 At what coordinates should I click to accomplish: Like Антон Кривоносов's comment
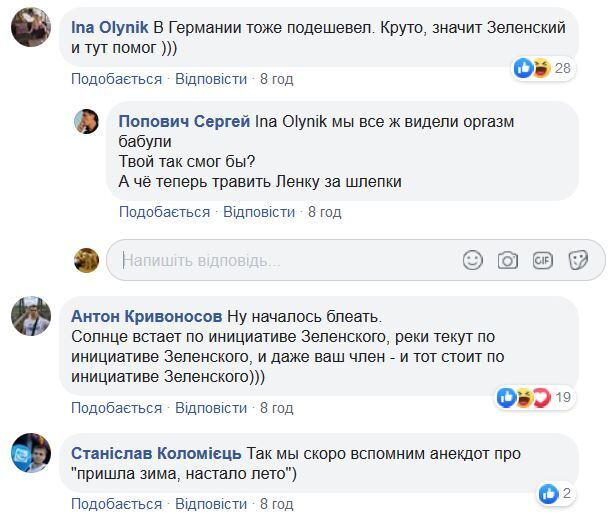point(116,408)
